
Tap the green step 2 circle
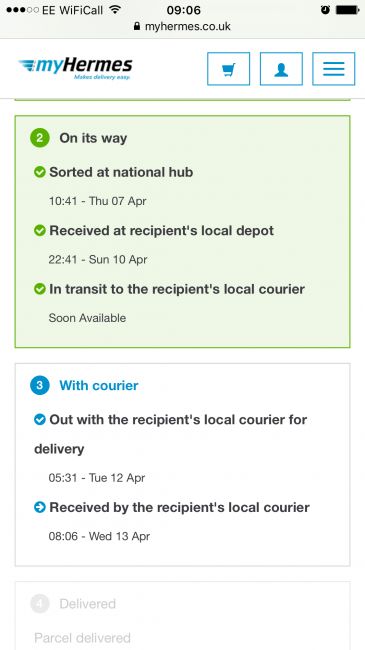click(40, 138)
